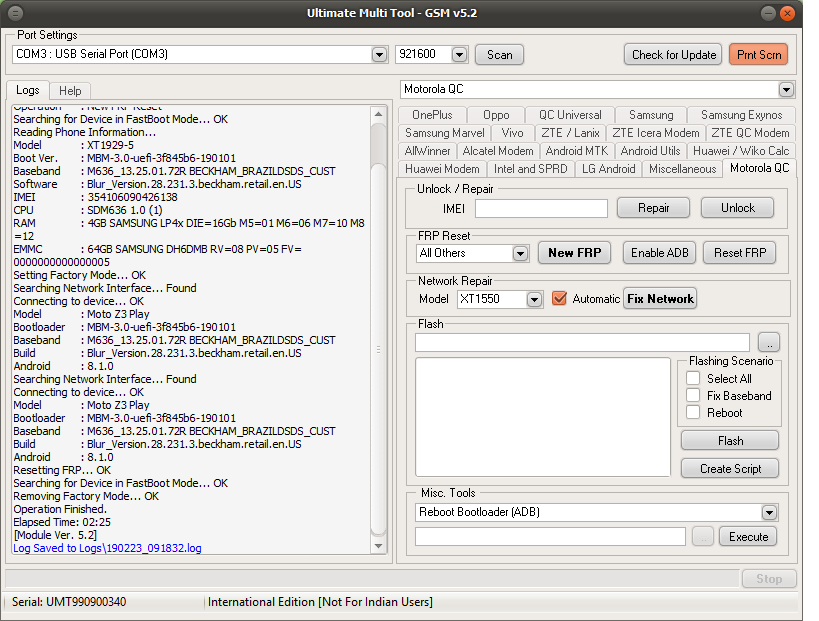Open the ZTE QC Modem tab
Image resolution: width=819 pixels, height=621 pixels.
(750, 133)
